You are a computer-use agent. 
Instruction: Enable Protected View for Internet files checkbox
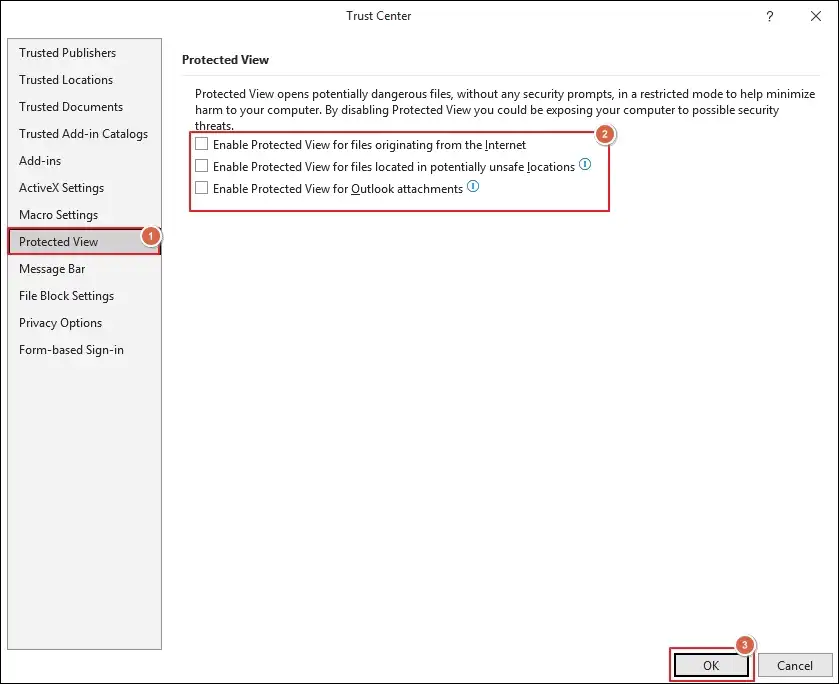[202, 144]
